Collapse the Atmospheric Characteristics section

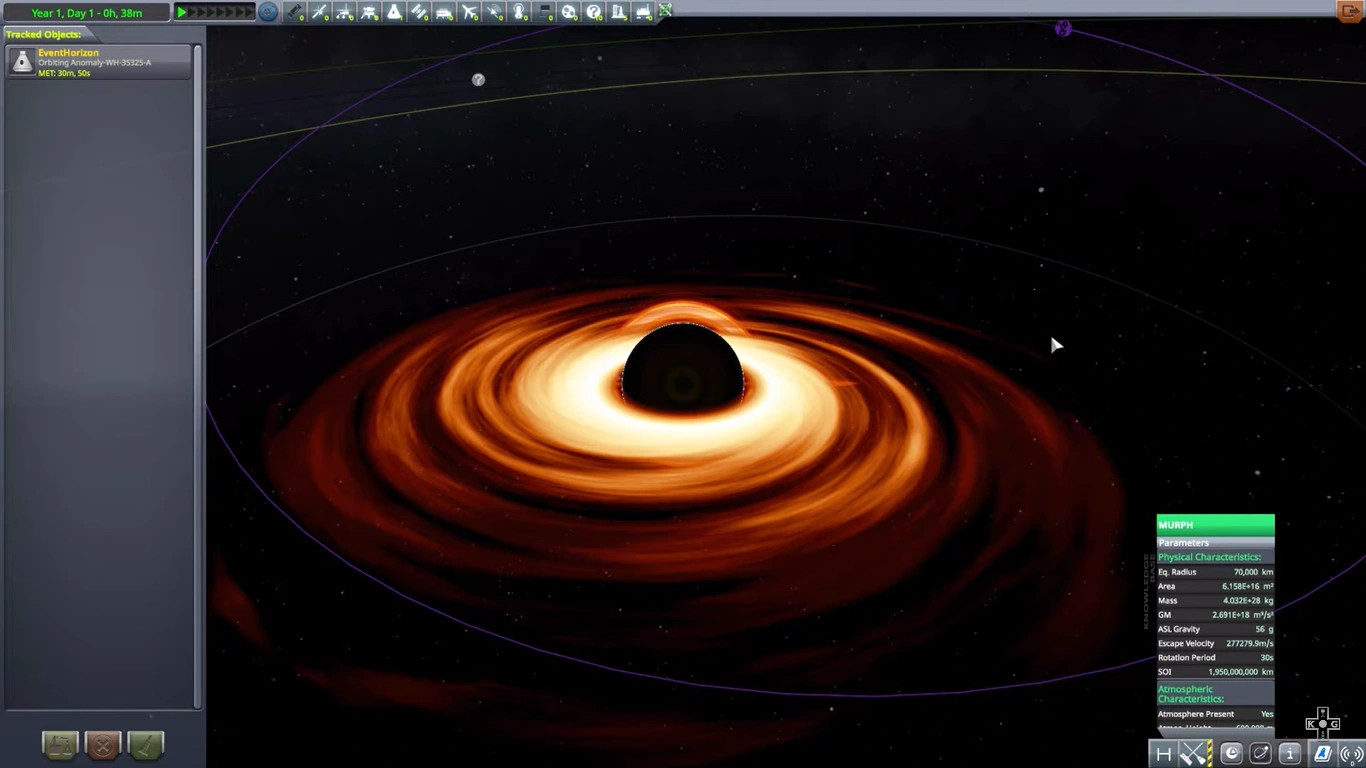(1215, 694)
